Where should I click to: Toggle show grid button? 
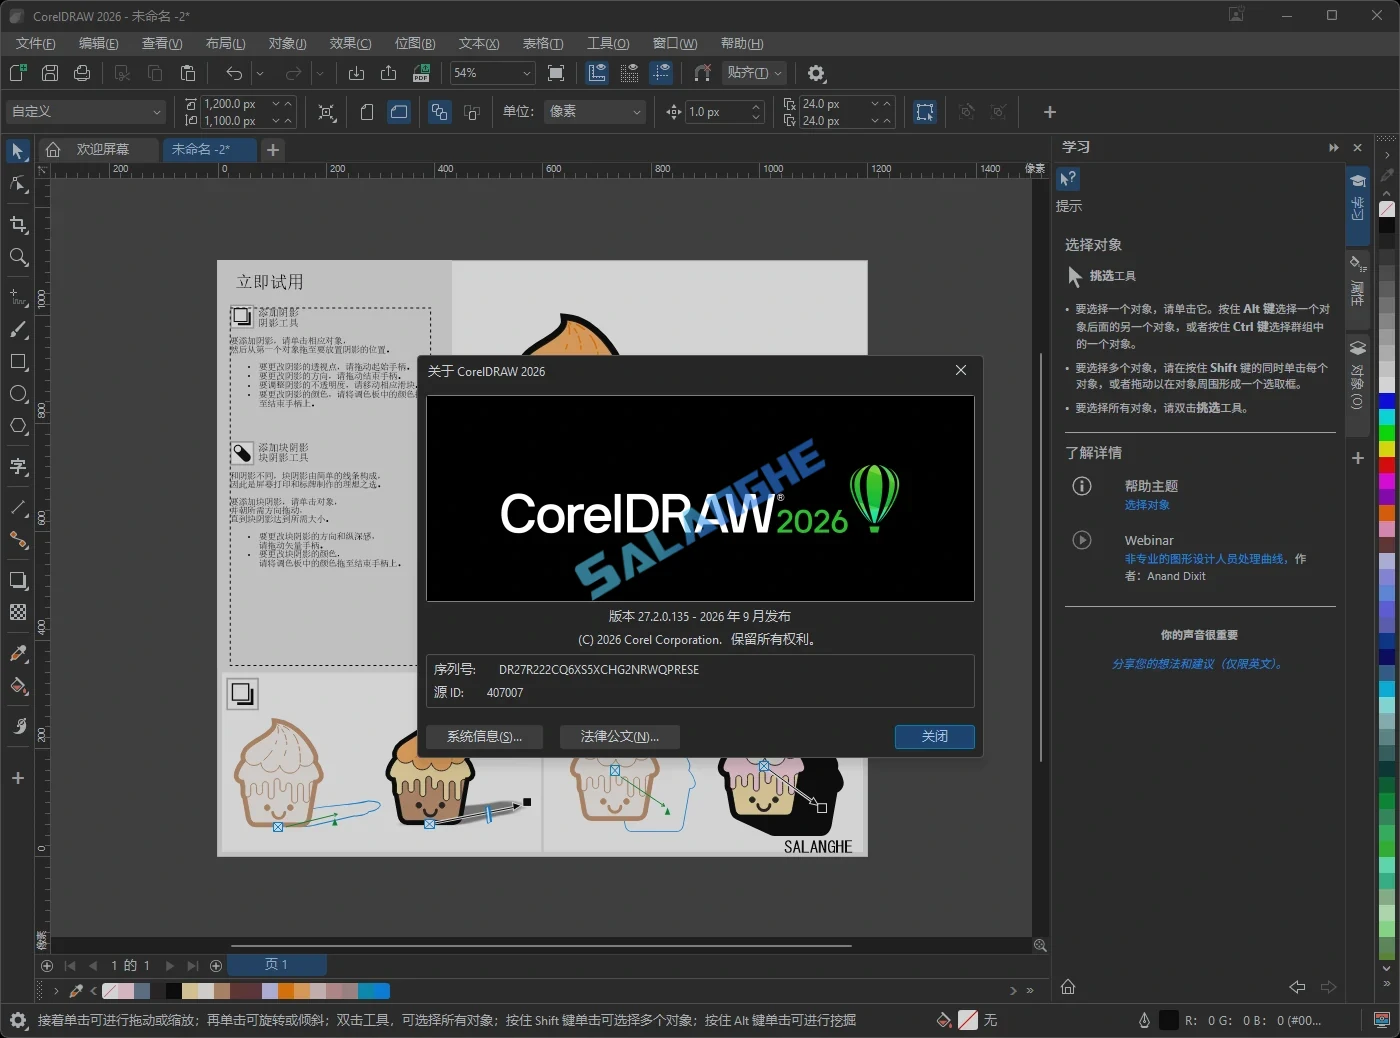629,73
